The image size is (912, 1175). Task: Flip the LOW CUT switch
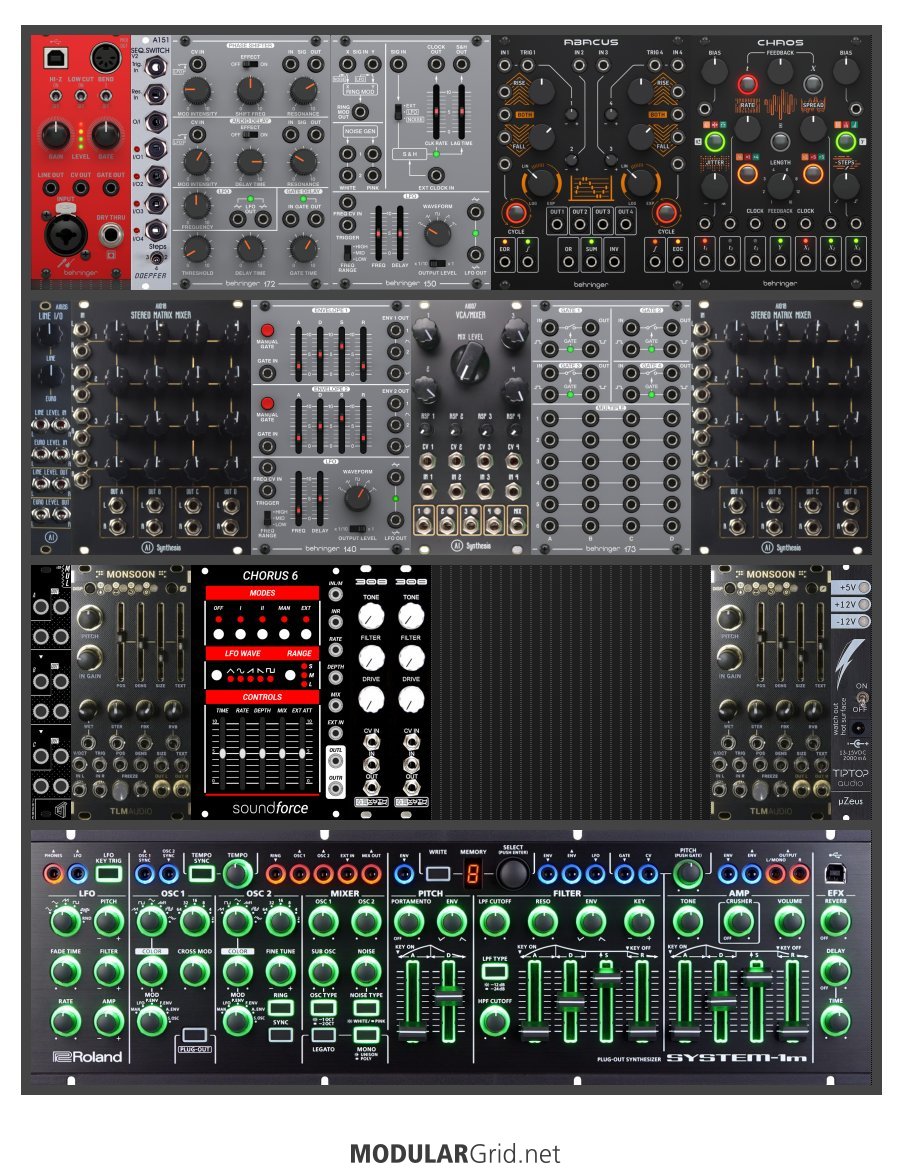pos(80,97)
